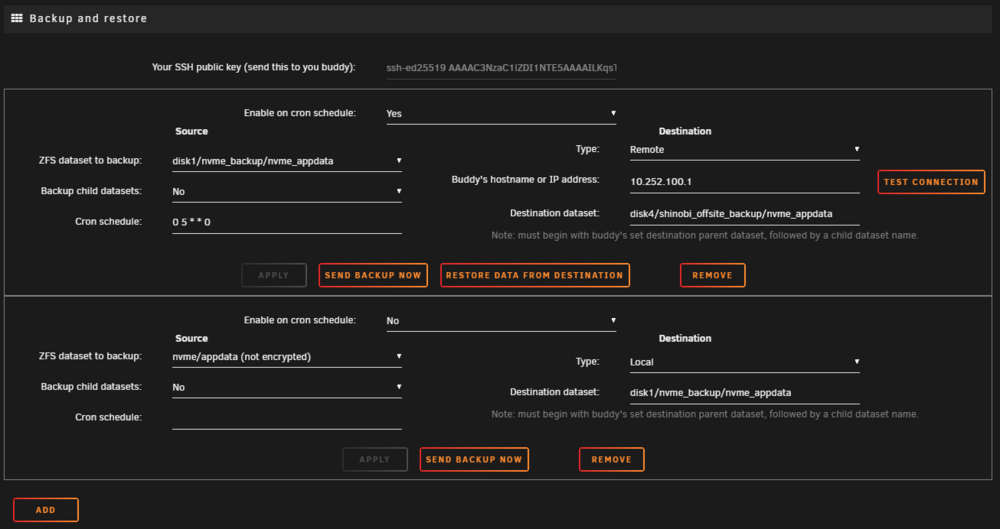Click Send Backup Now in first job

tap(373, 275)
